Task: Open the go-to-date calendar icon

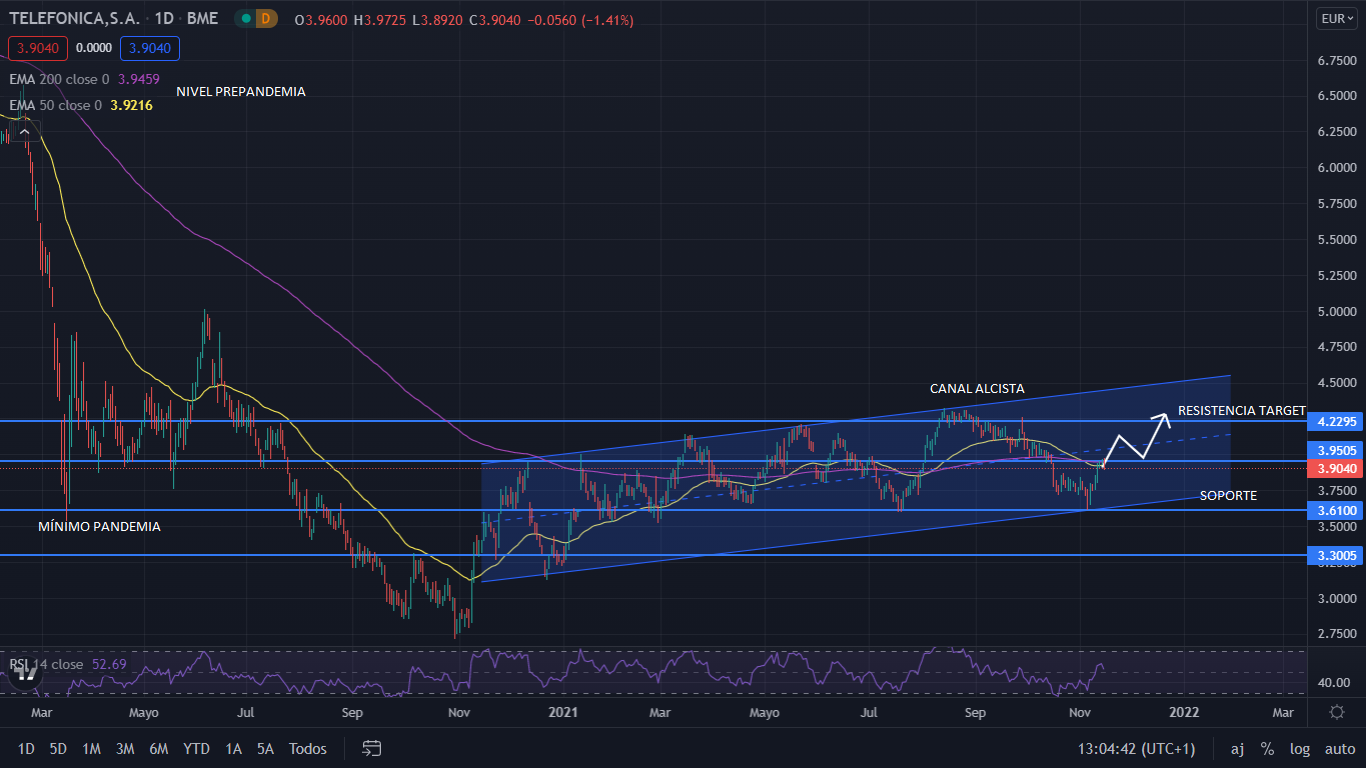Action: tap(372, 748)
